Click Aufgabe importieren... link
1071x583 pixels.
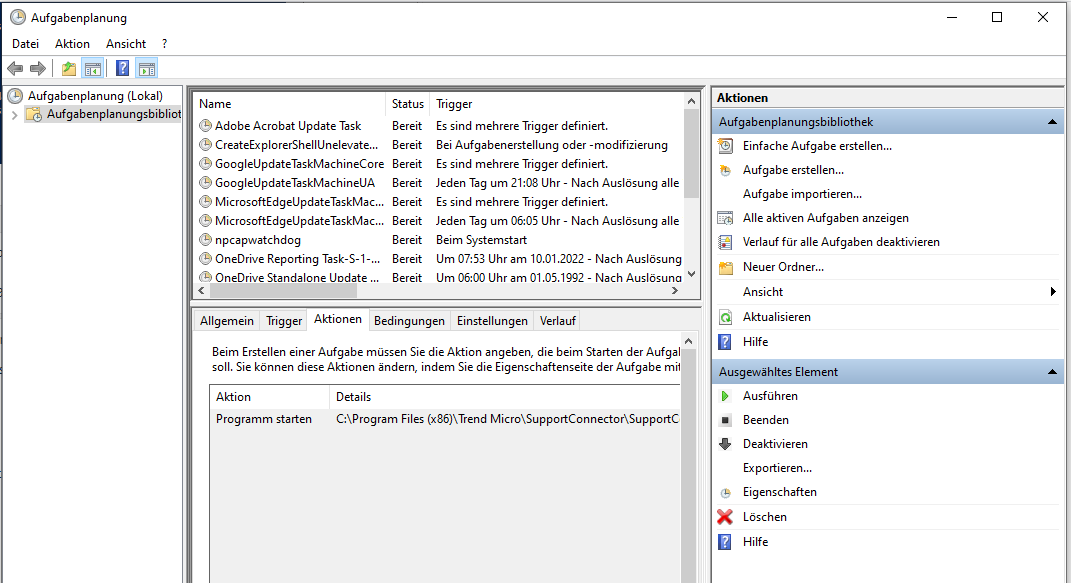802,194
